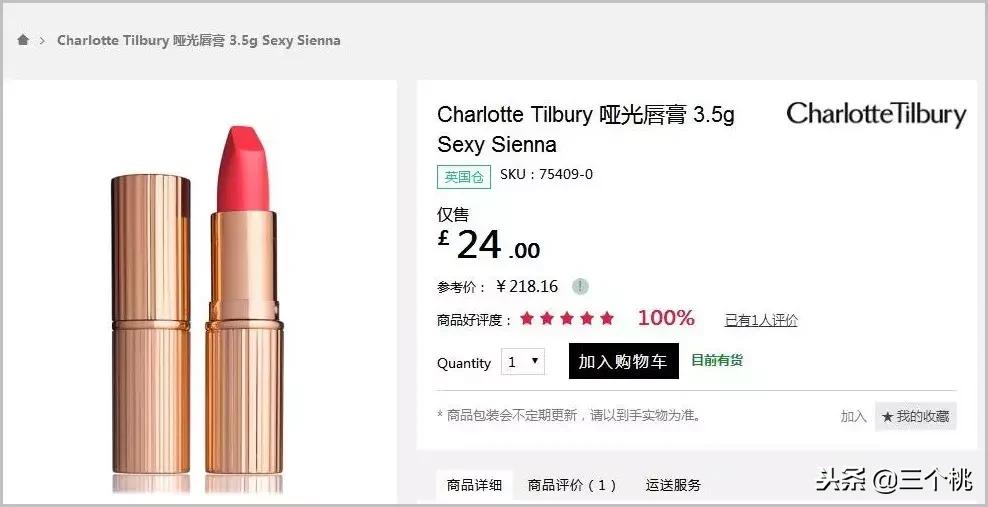The width and height of the screenshot is (988, 507).
Task: Switch to the 商品详细 tab
Action: point(474,484)
